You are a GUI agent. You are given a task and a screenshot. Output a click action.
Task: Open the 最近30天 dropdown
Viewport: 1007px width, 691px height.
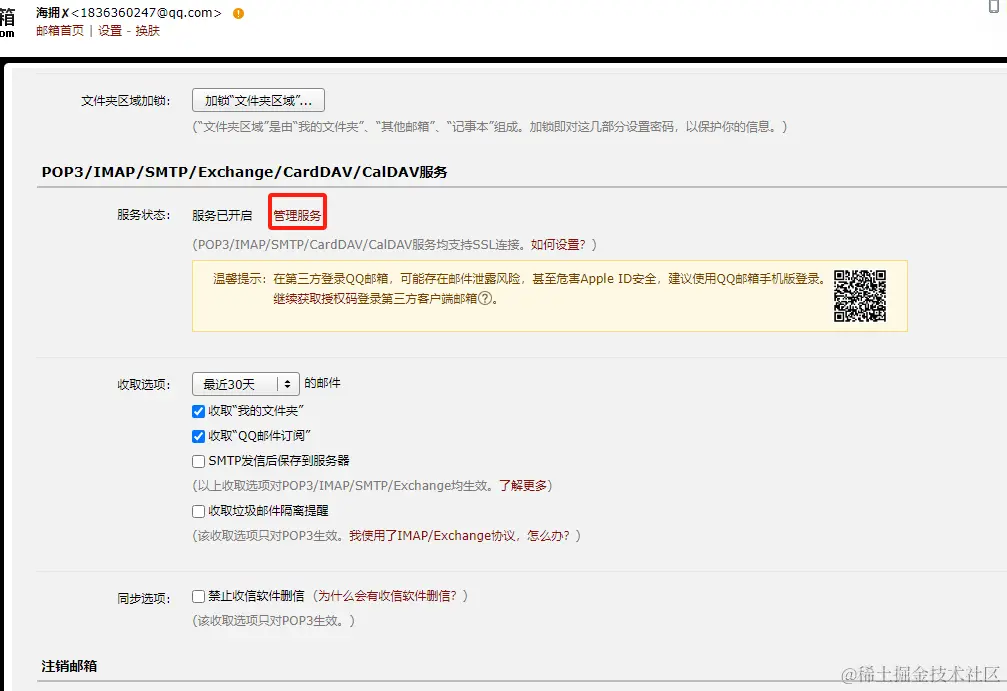[x=245, y=384]
